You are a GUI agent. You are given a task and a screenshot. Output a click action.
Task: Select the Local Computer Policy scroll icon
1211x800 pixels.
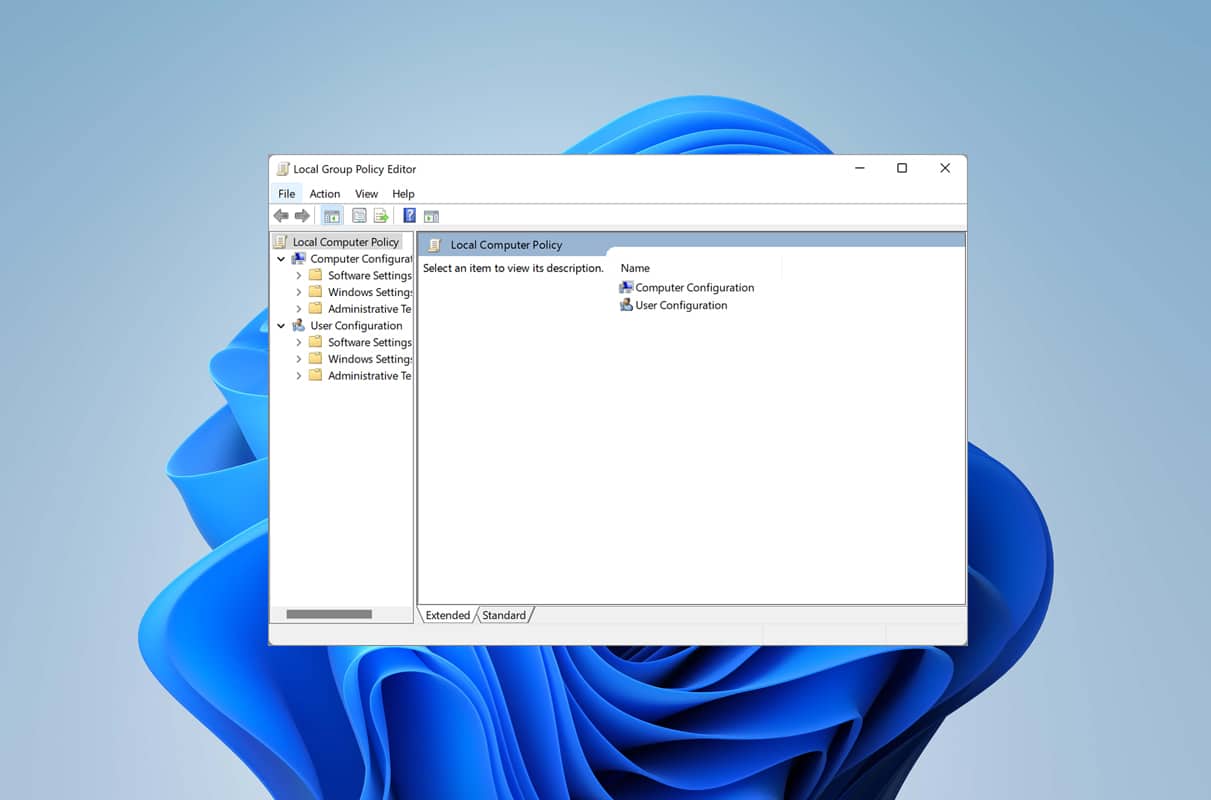pos(281,241)
